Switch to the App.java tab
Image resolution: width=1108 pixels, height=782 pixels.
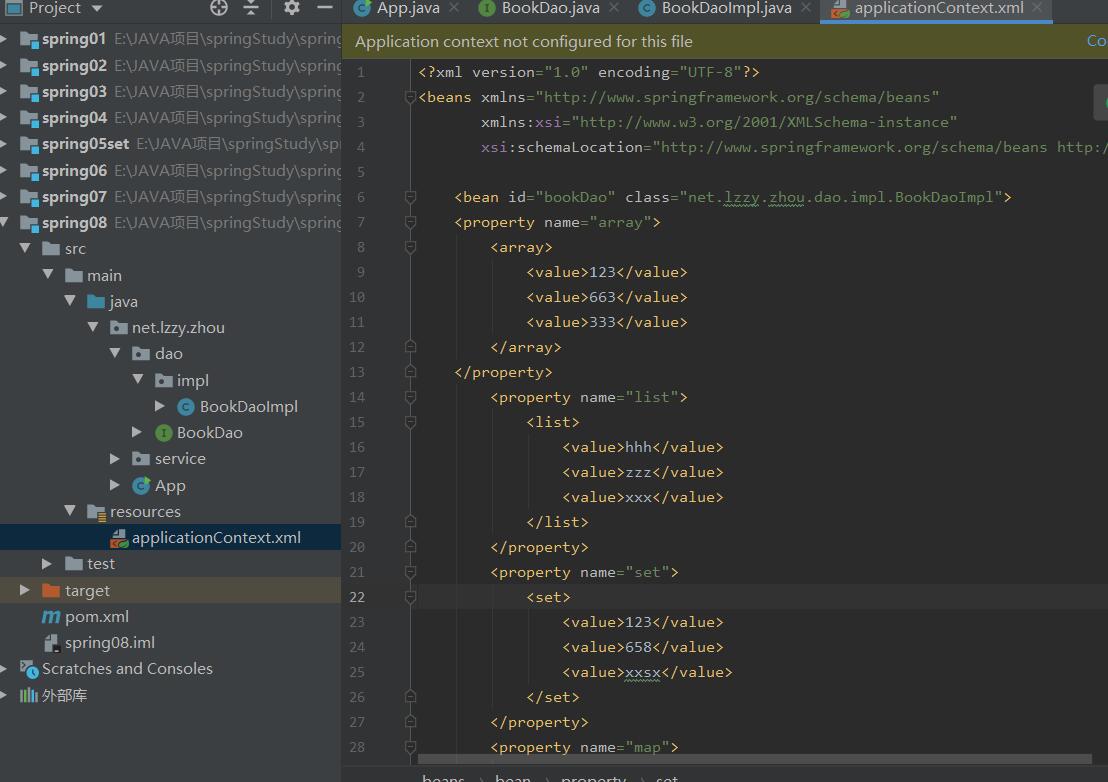(x=407, y=8)
